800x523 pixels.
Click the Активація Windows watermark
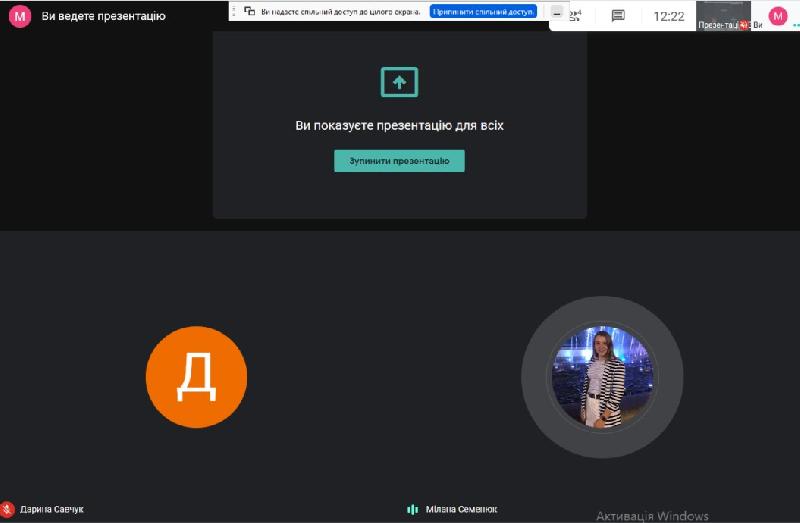pyautogui.click(x=652, y=516)
